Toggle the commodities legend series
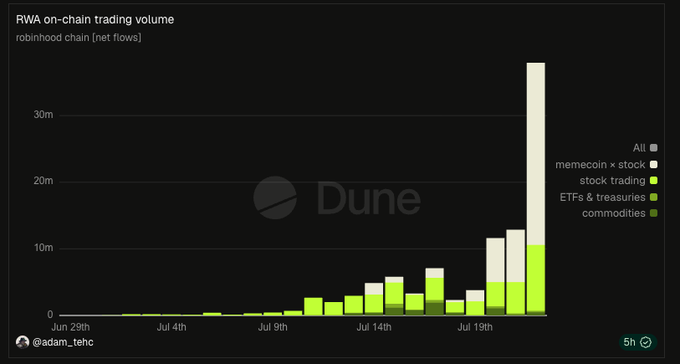 [x=620, y=213]
